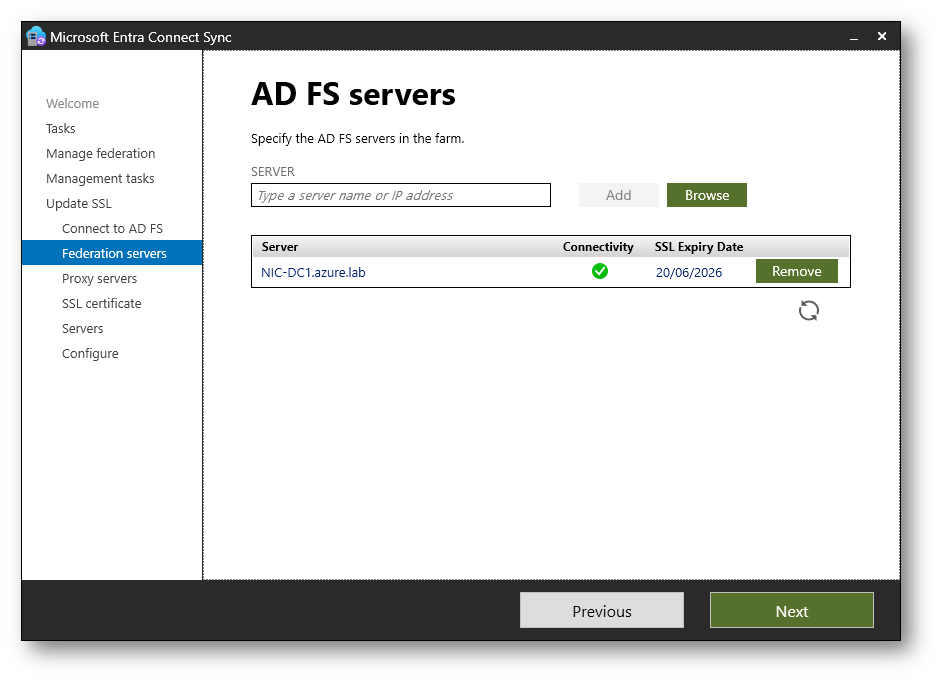Navigate to the Proxy servers step

pyautogui.click(x=99, y=278)
